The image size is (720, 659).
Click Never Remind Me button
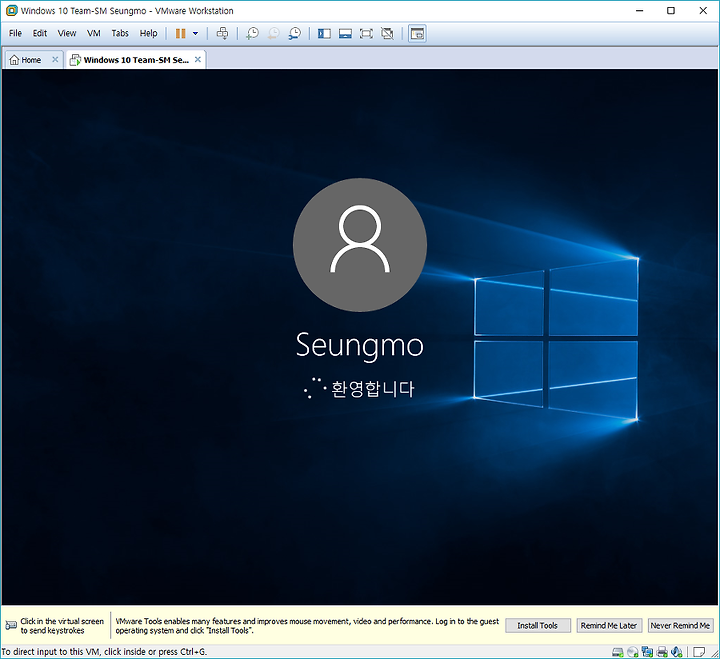coord(680,625)
